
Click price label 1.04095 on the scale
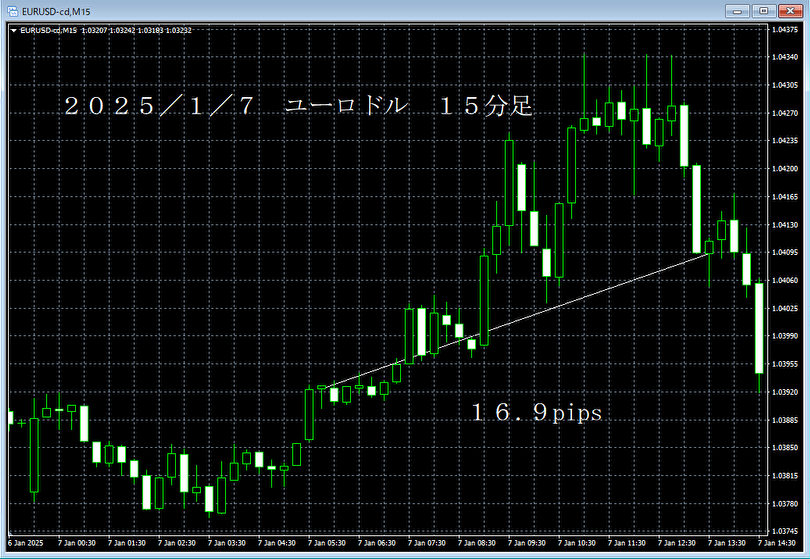[785, 252]
